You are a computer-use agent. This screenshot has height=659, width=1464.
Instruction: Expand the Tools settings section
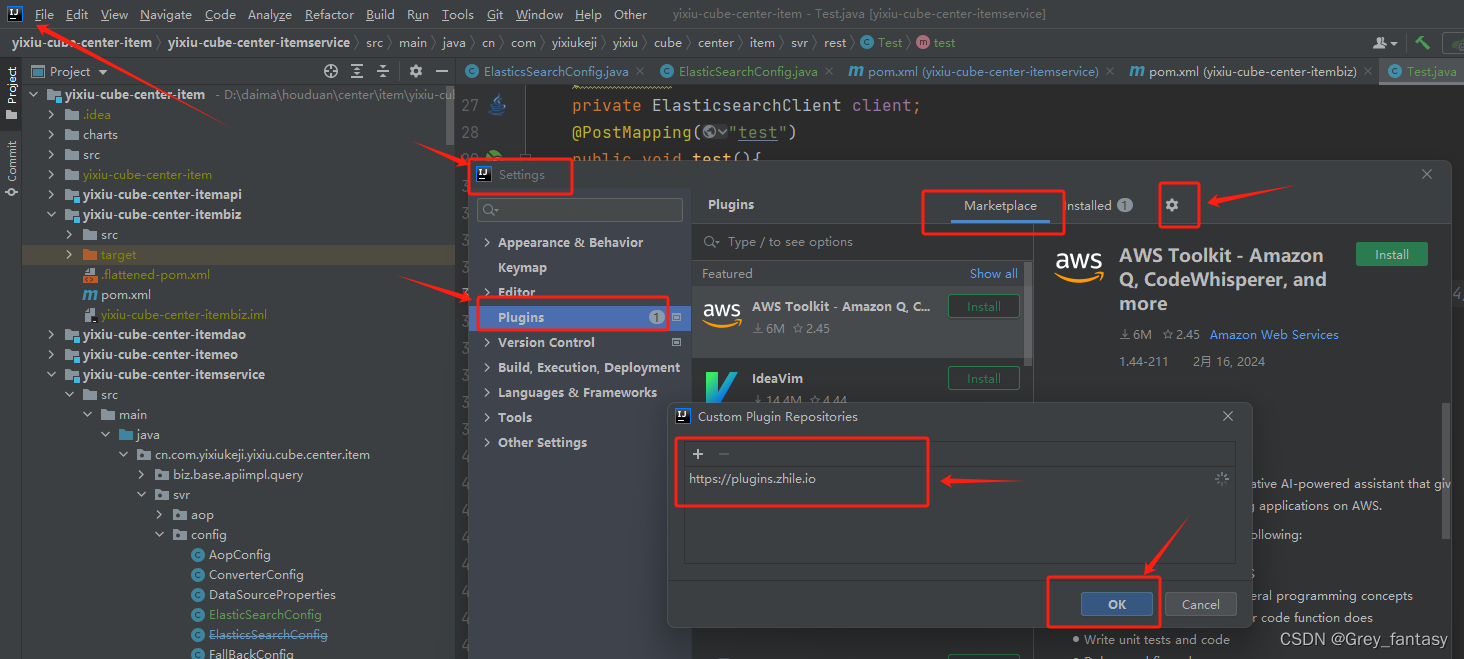click(487, 417)
